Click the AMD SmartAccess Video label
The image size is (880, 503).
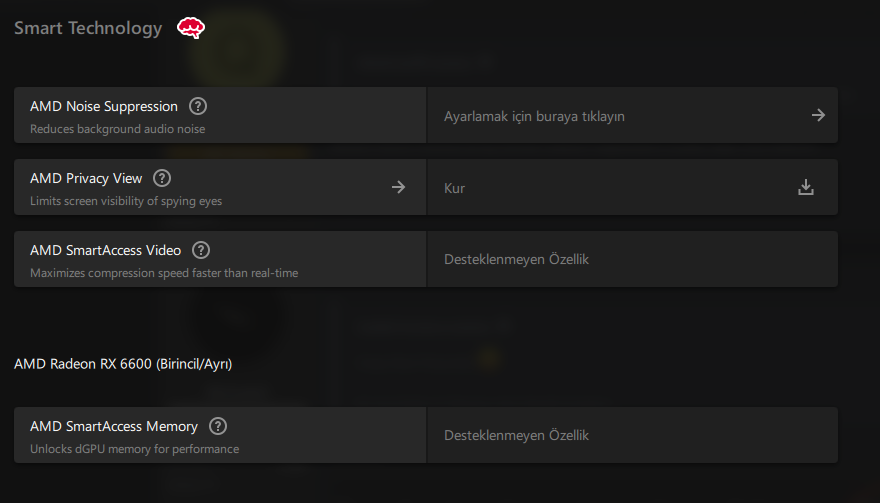tap(105, 250)
